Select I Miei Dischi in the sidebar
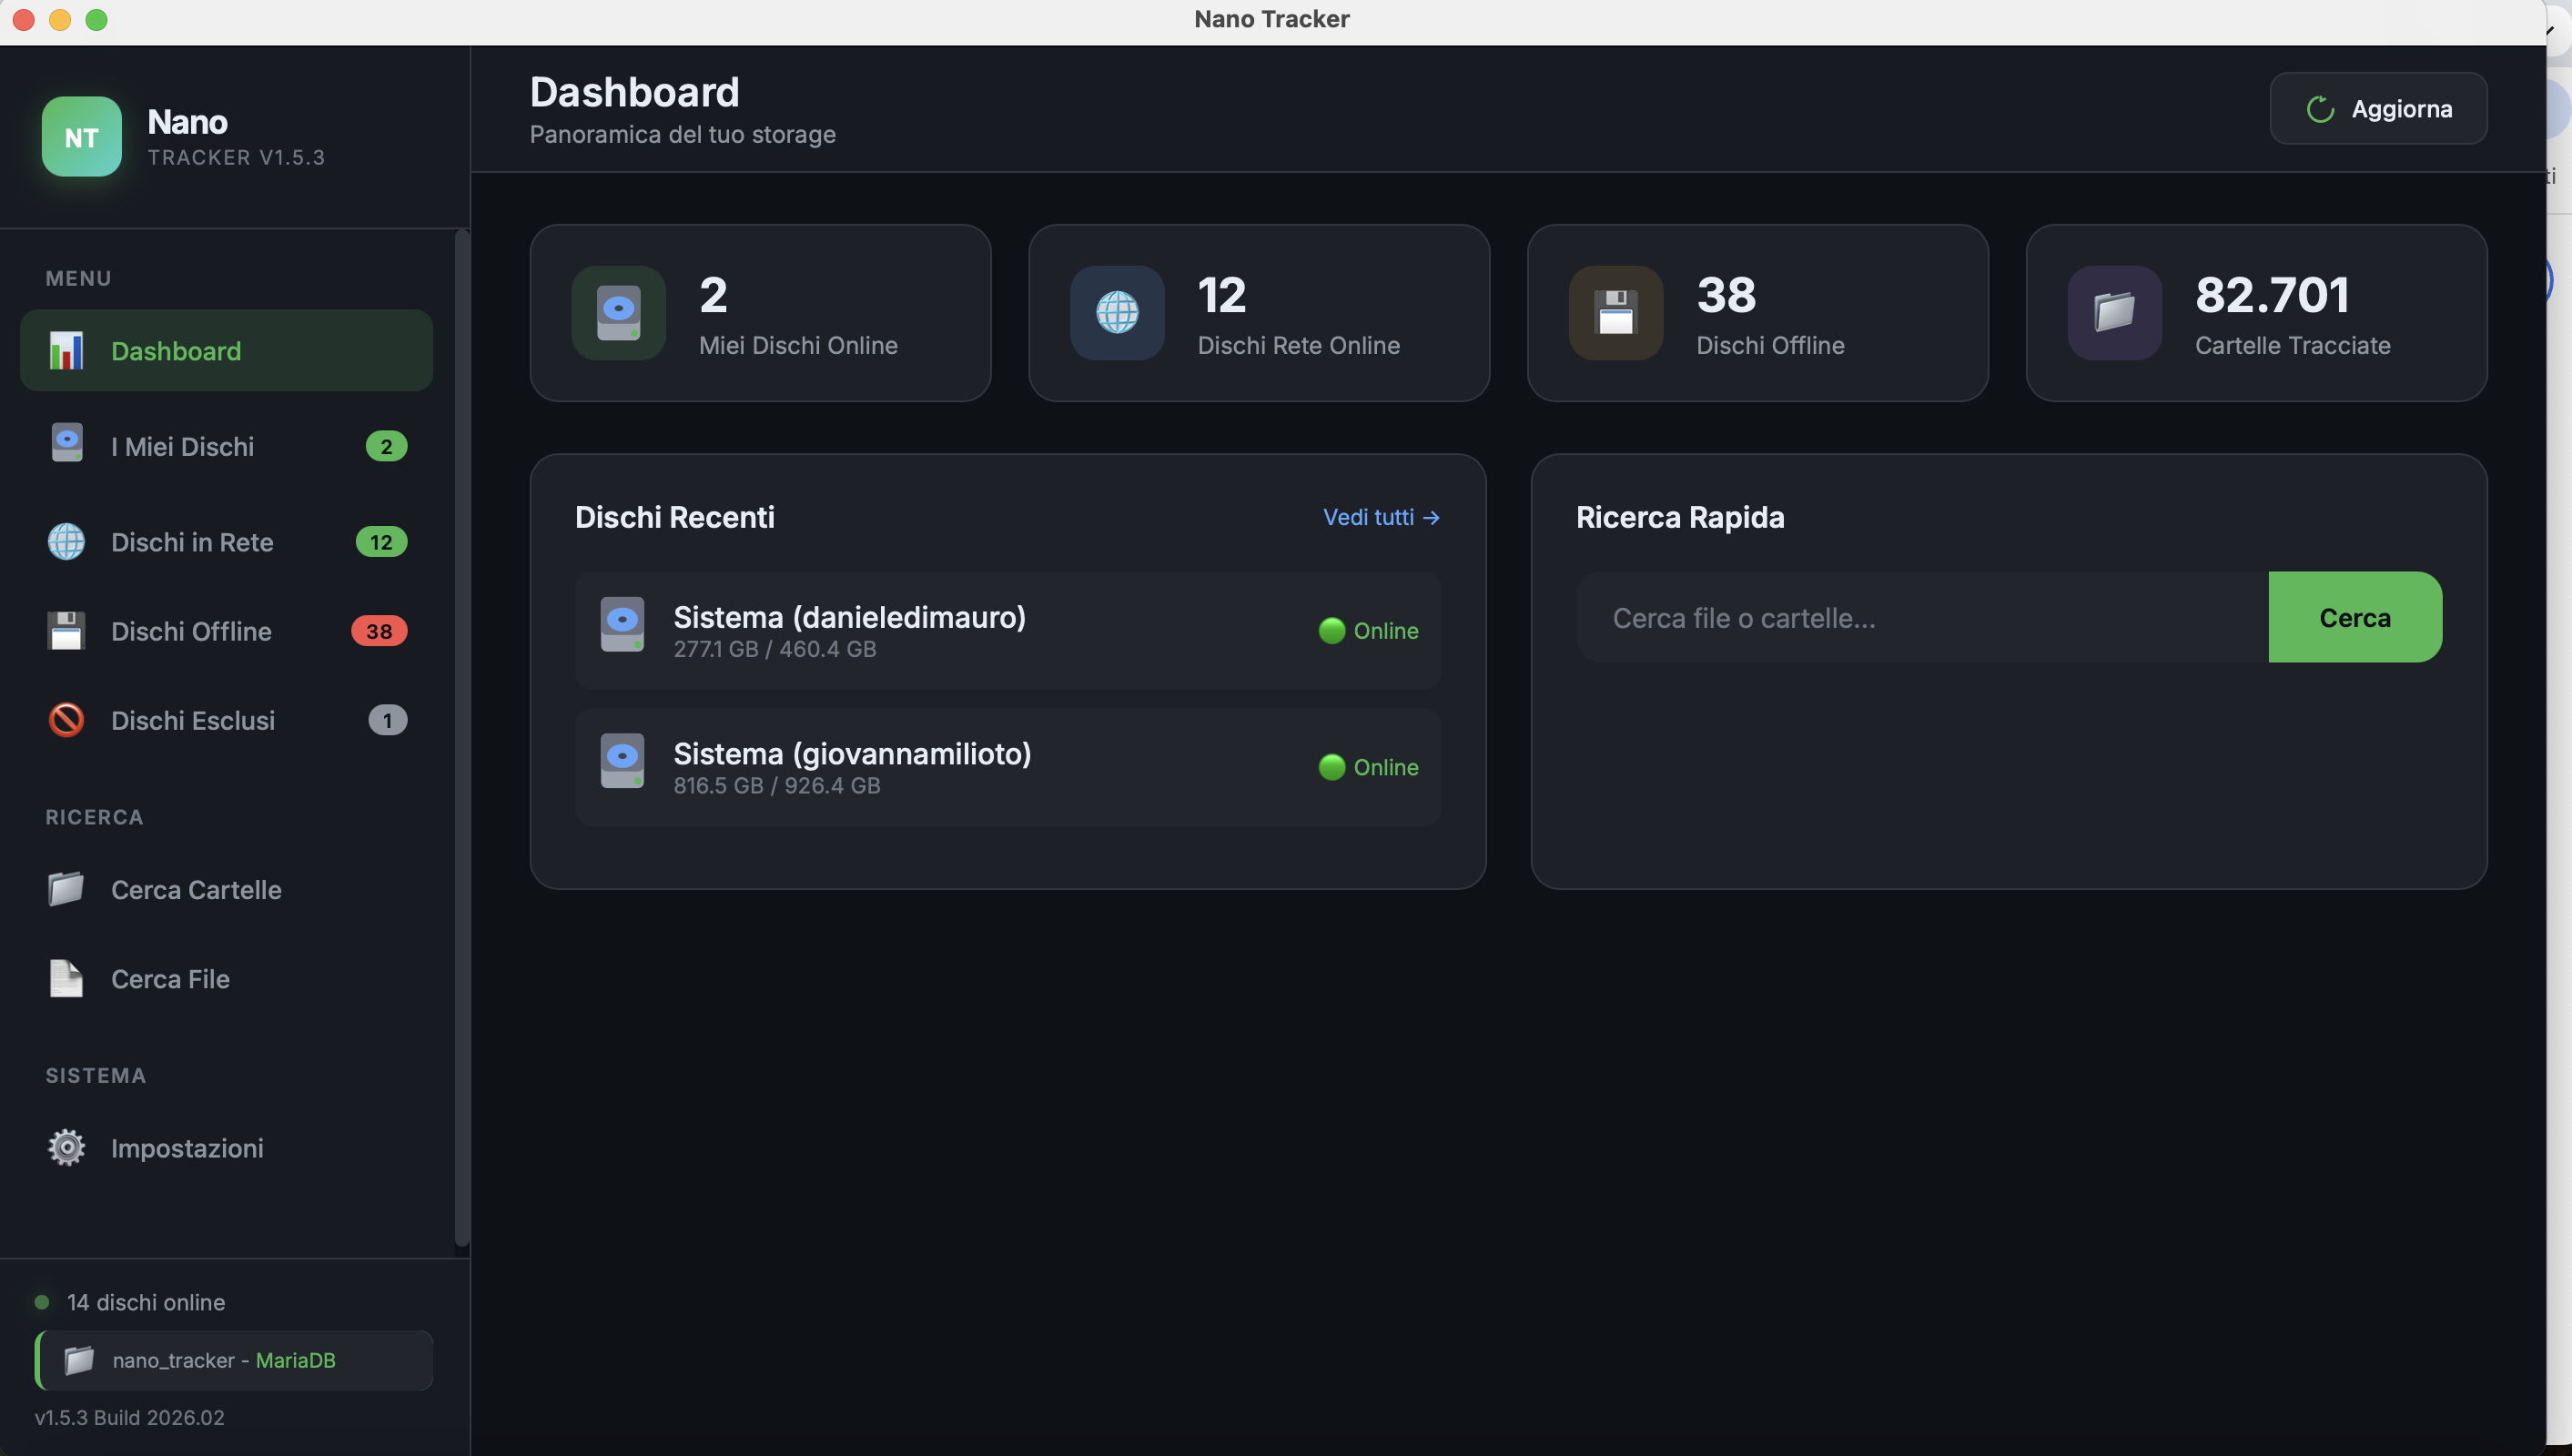 182,446
